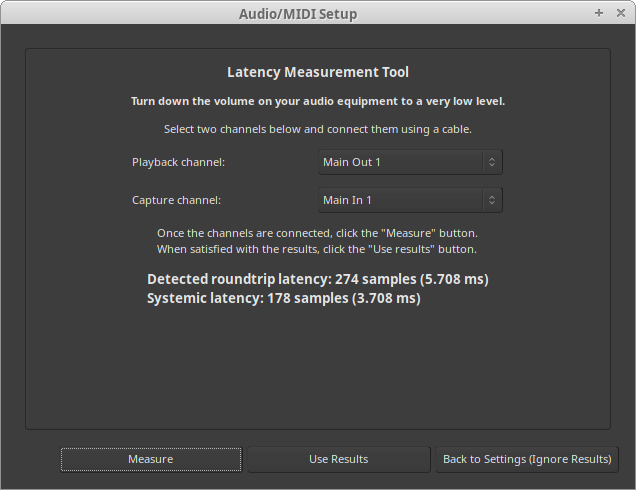Select the Latency Measurement Tool heading
Viewport: 636px width, 490px height.
(x=318, y=72)
